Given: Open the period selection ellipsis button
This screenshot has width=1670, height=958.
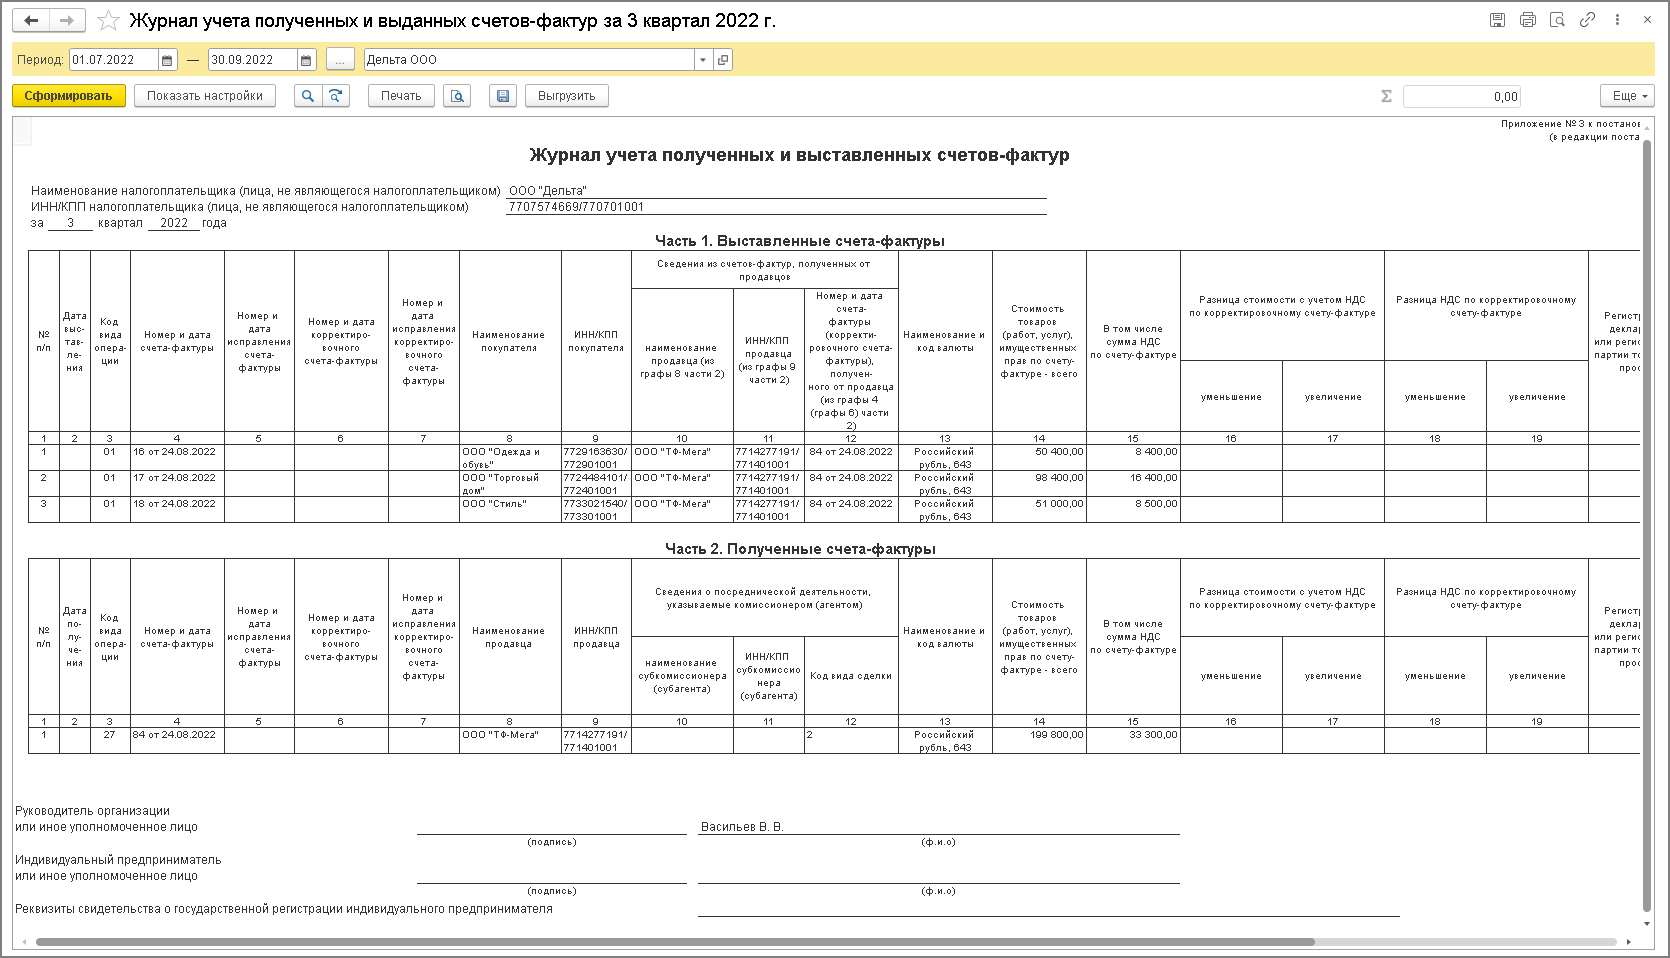Looking at the screenshot, I should coord(340,60).
